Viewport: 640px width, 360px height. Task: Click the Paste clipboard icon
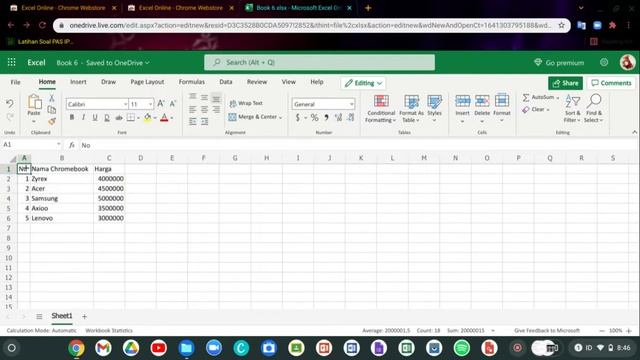pos(34,102)
